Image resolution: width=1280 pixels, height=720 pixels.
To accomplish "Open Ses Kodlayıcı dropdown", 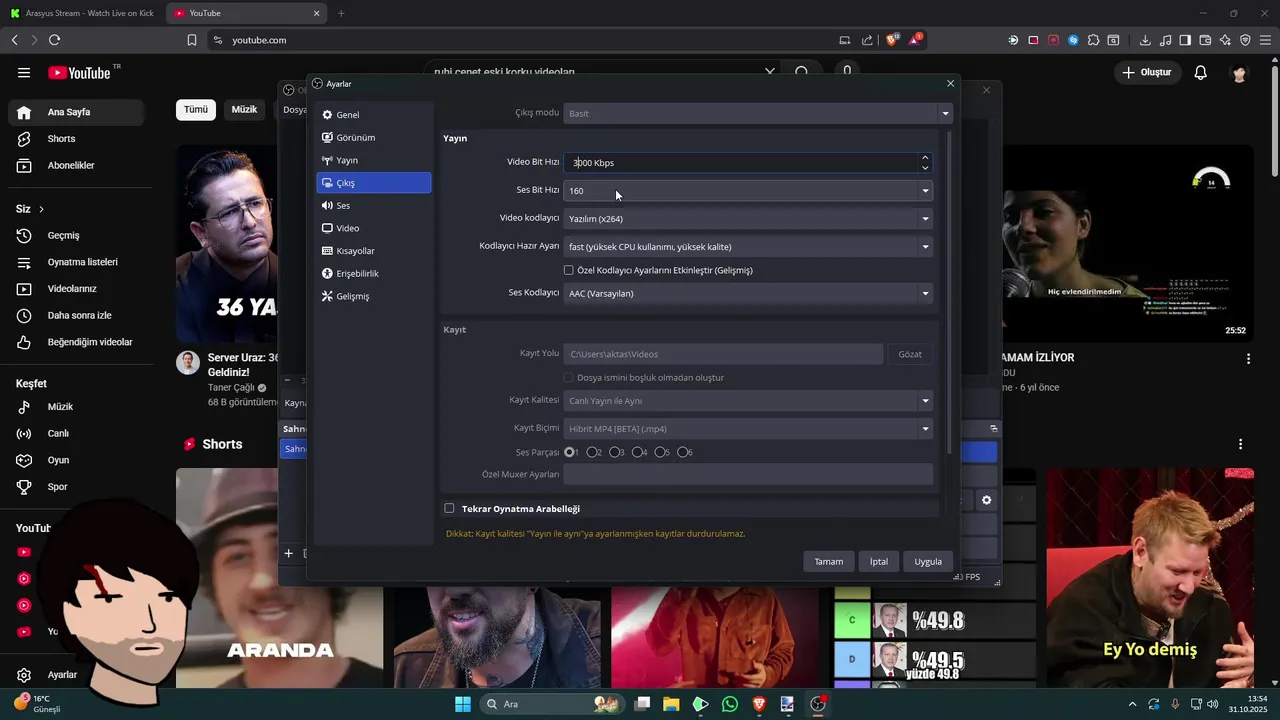I will pyautogui.click(x=748, y=293).
